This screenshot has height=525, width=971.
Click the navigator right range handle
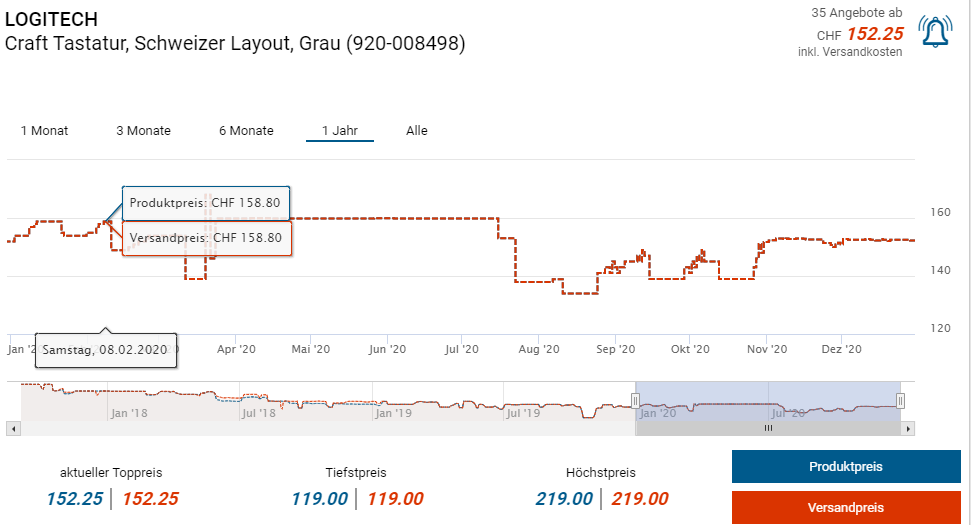pos(901,401)
